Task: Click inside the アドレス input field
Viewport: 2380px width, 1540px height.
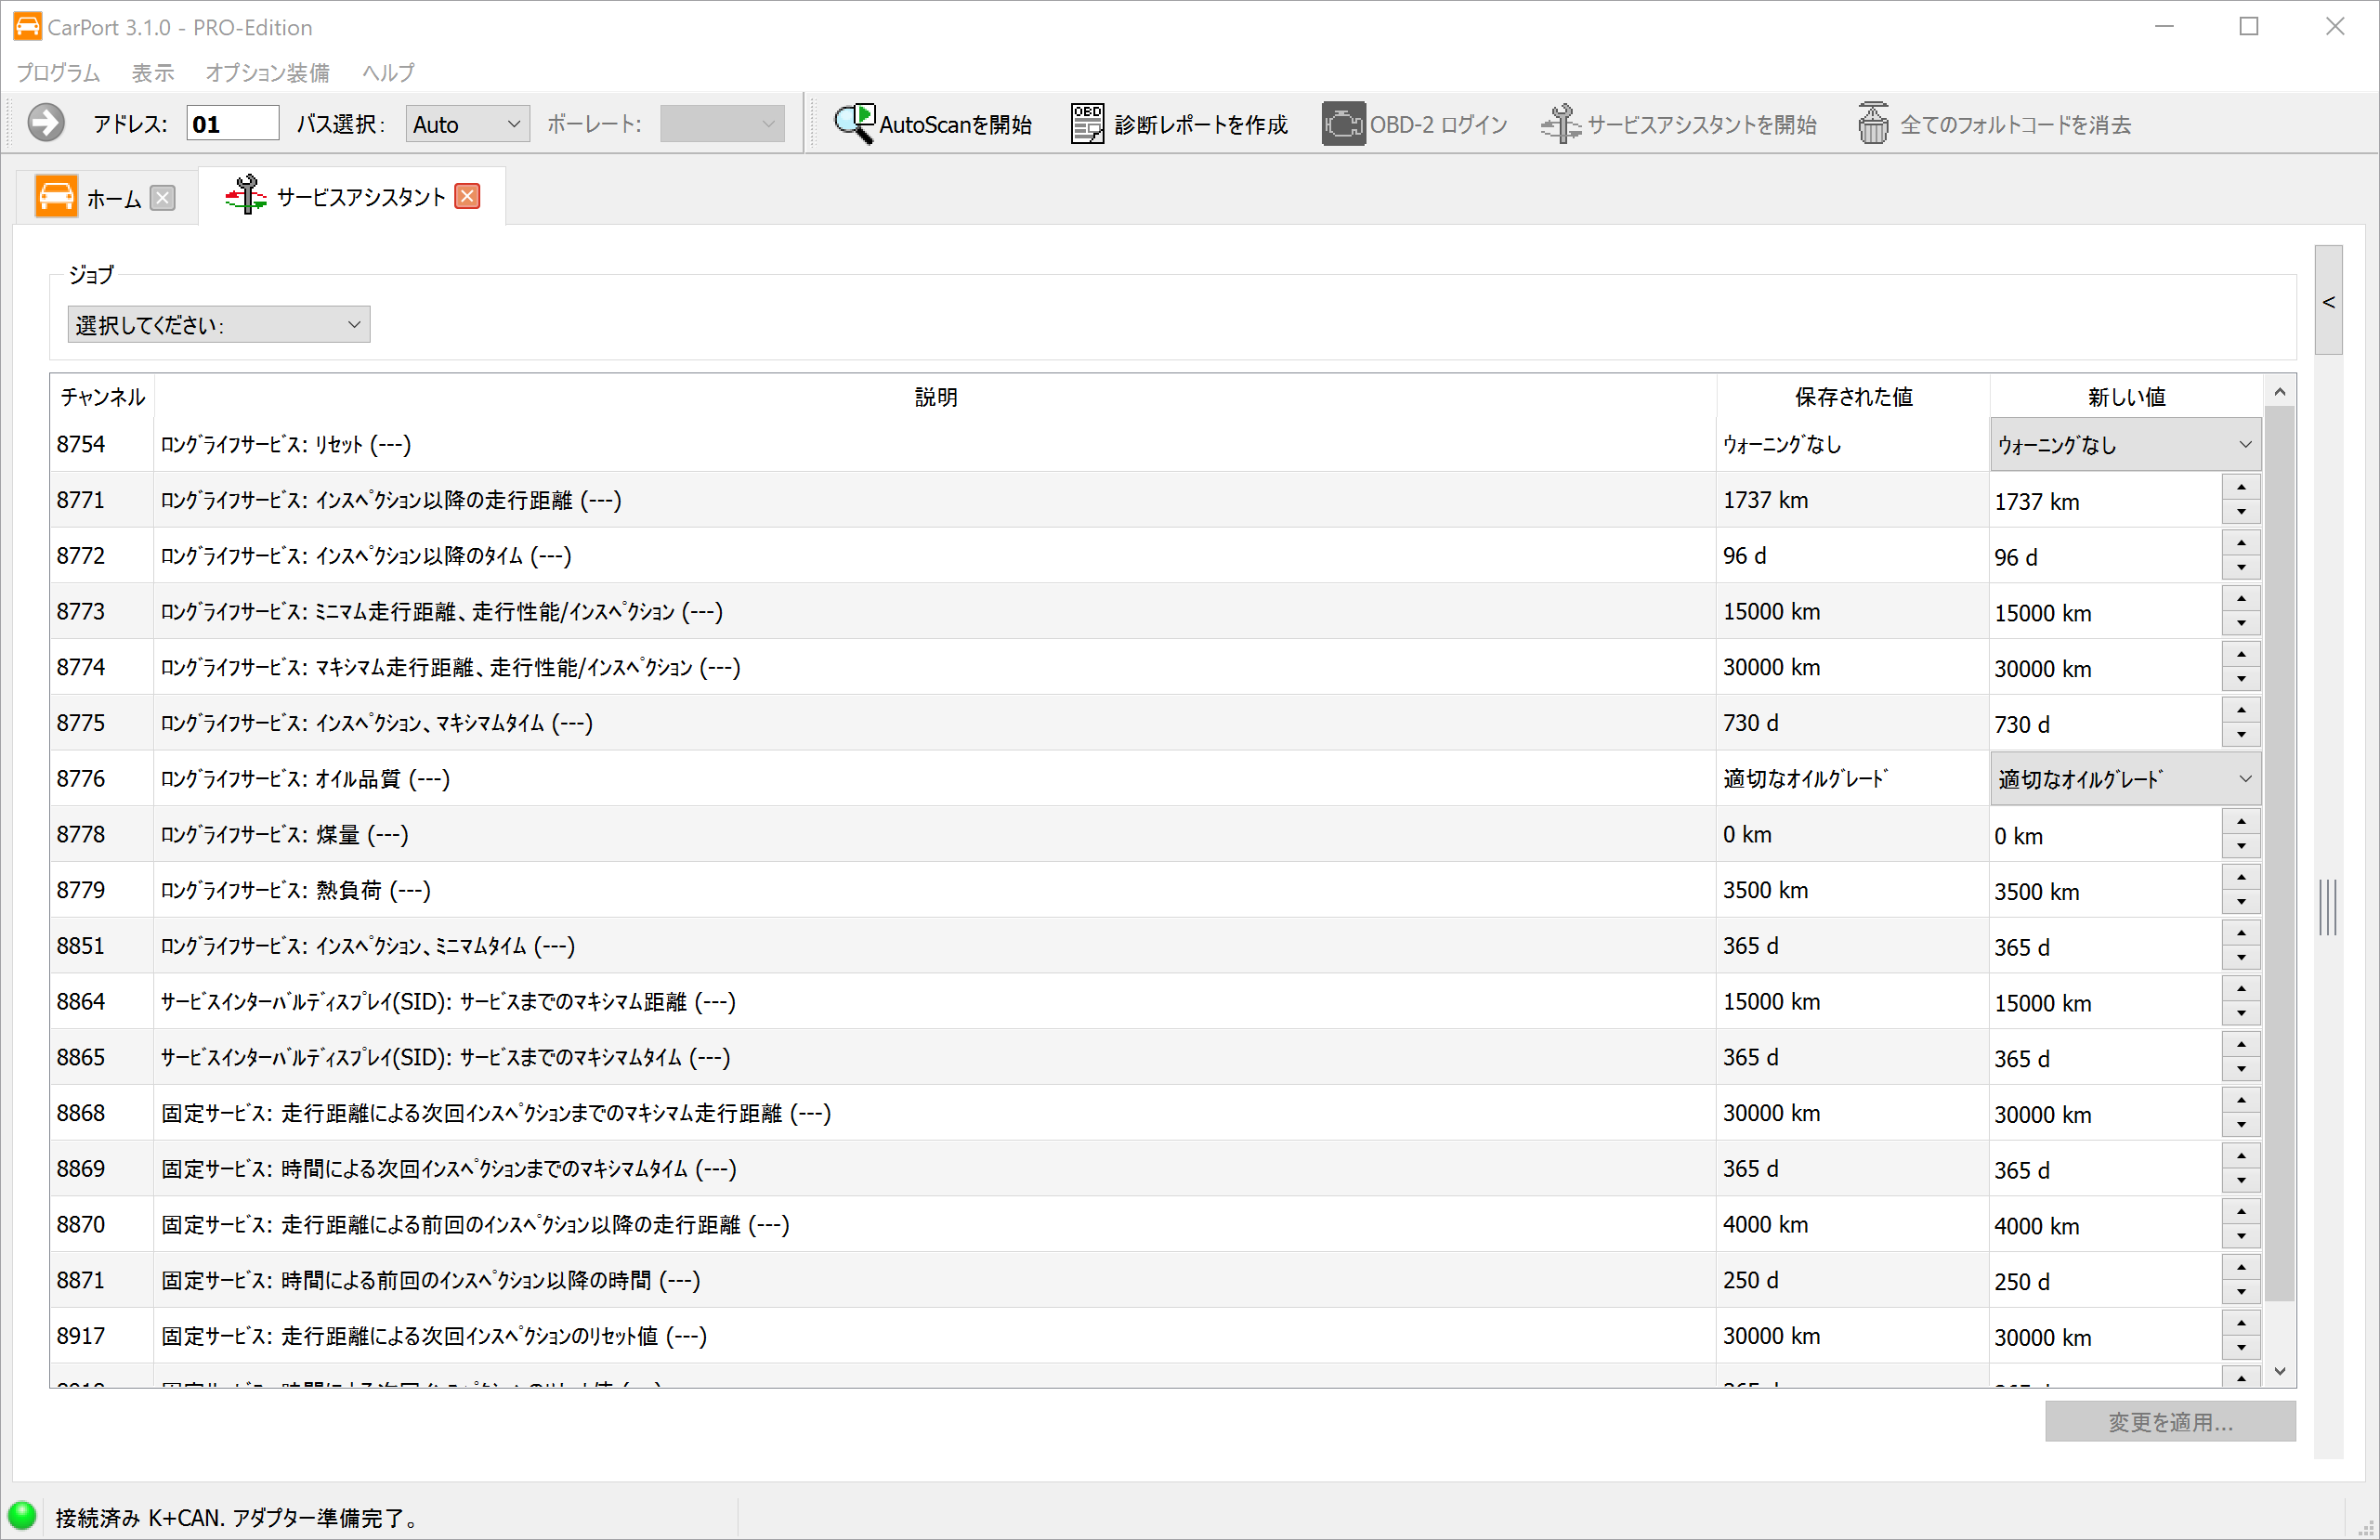Action: tap(231, 122)
